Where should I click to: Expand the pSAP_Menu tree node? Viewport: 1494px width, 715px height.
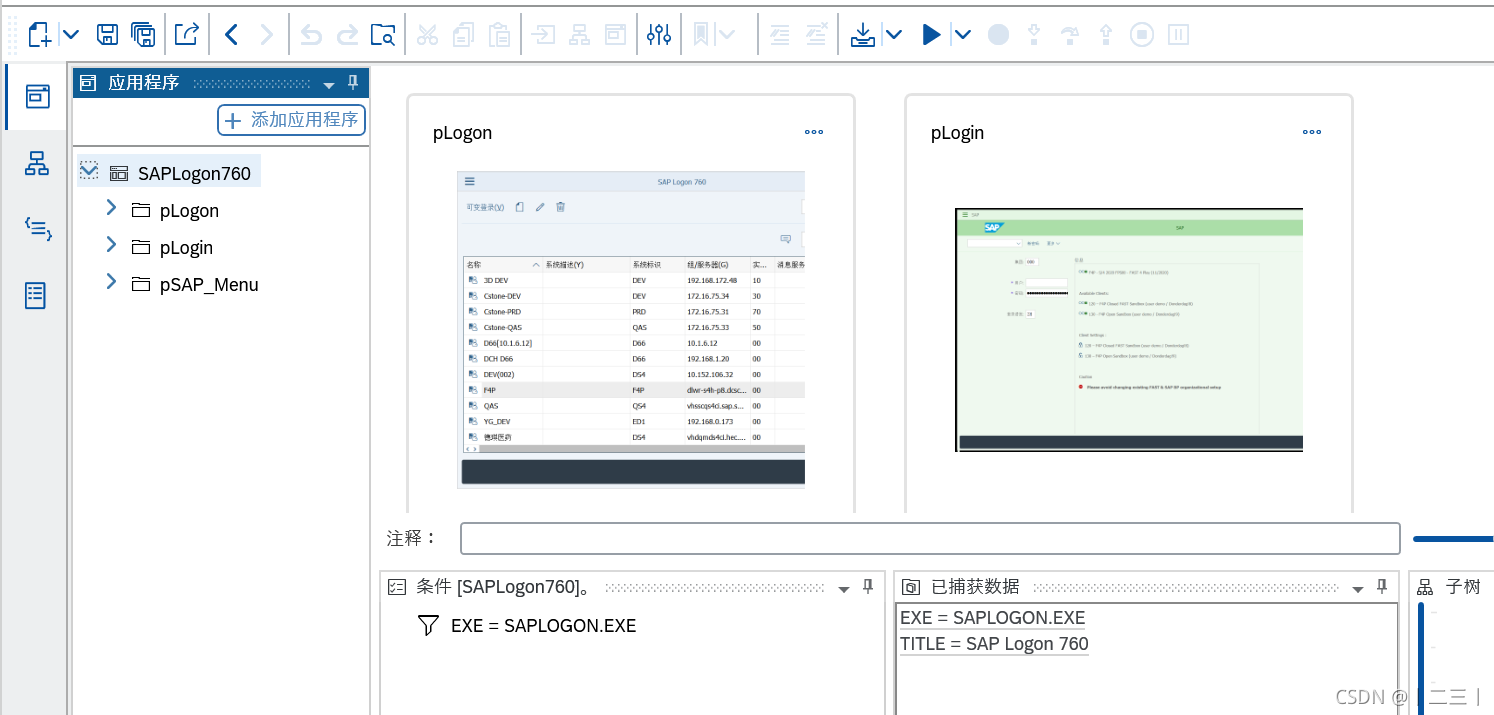tap(111, 282)
